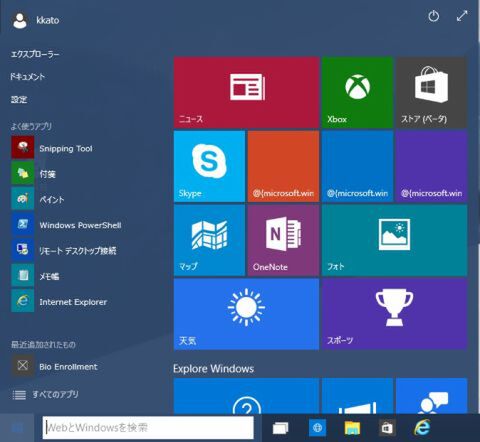Open the OneNote tile
This screenshot has height=442, width=480.
click(283, 240)
